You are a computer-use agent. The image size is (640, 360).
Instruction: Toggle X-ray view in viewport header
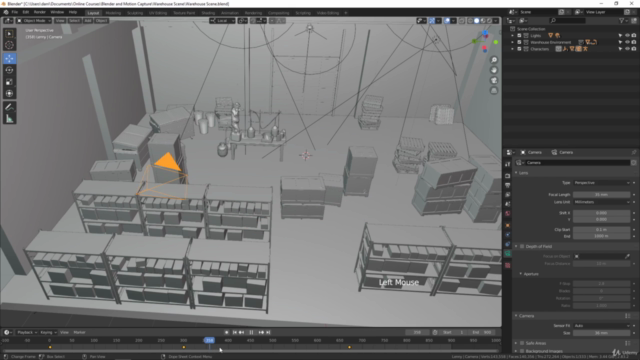pos(462,20)
